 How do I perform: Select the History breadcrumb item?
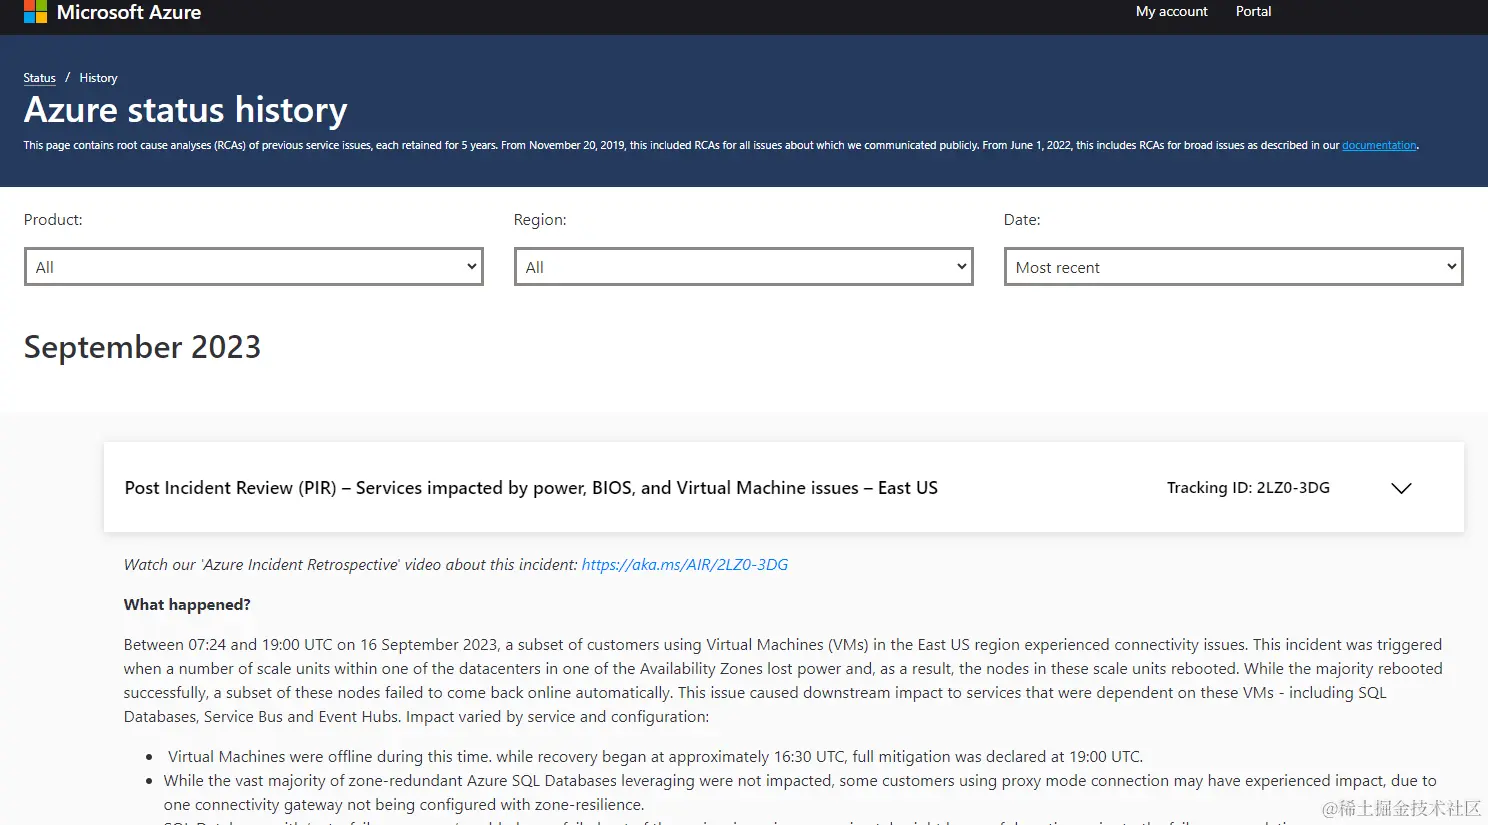(x=98, y=78)
